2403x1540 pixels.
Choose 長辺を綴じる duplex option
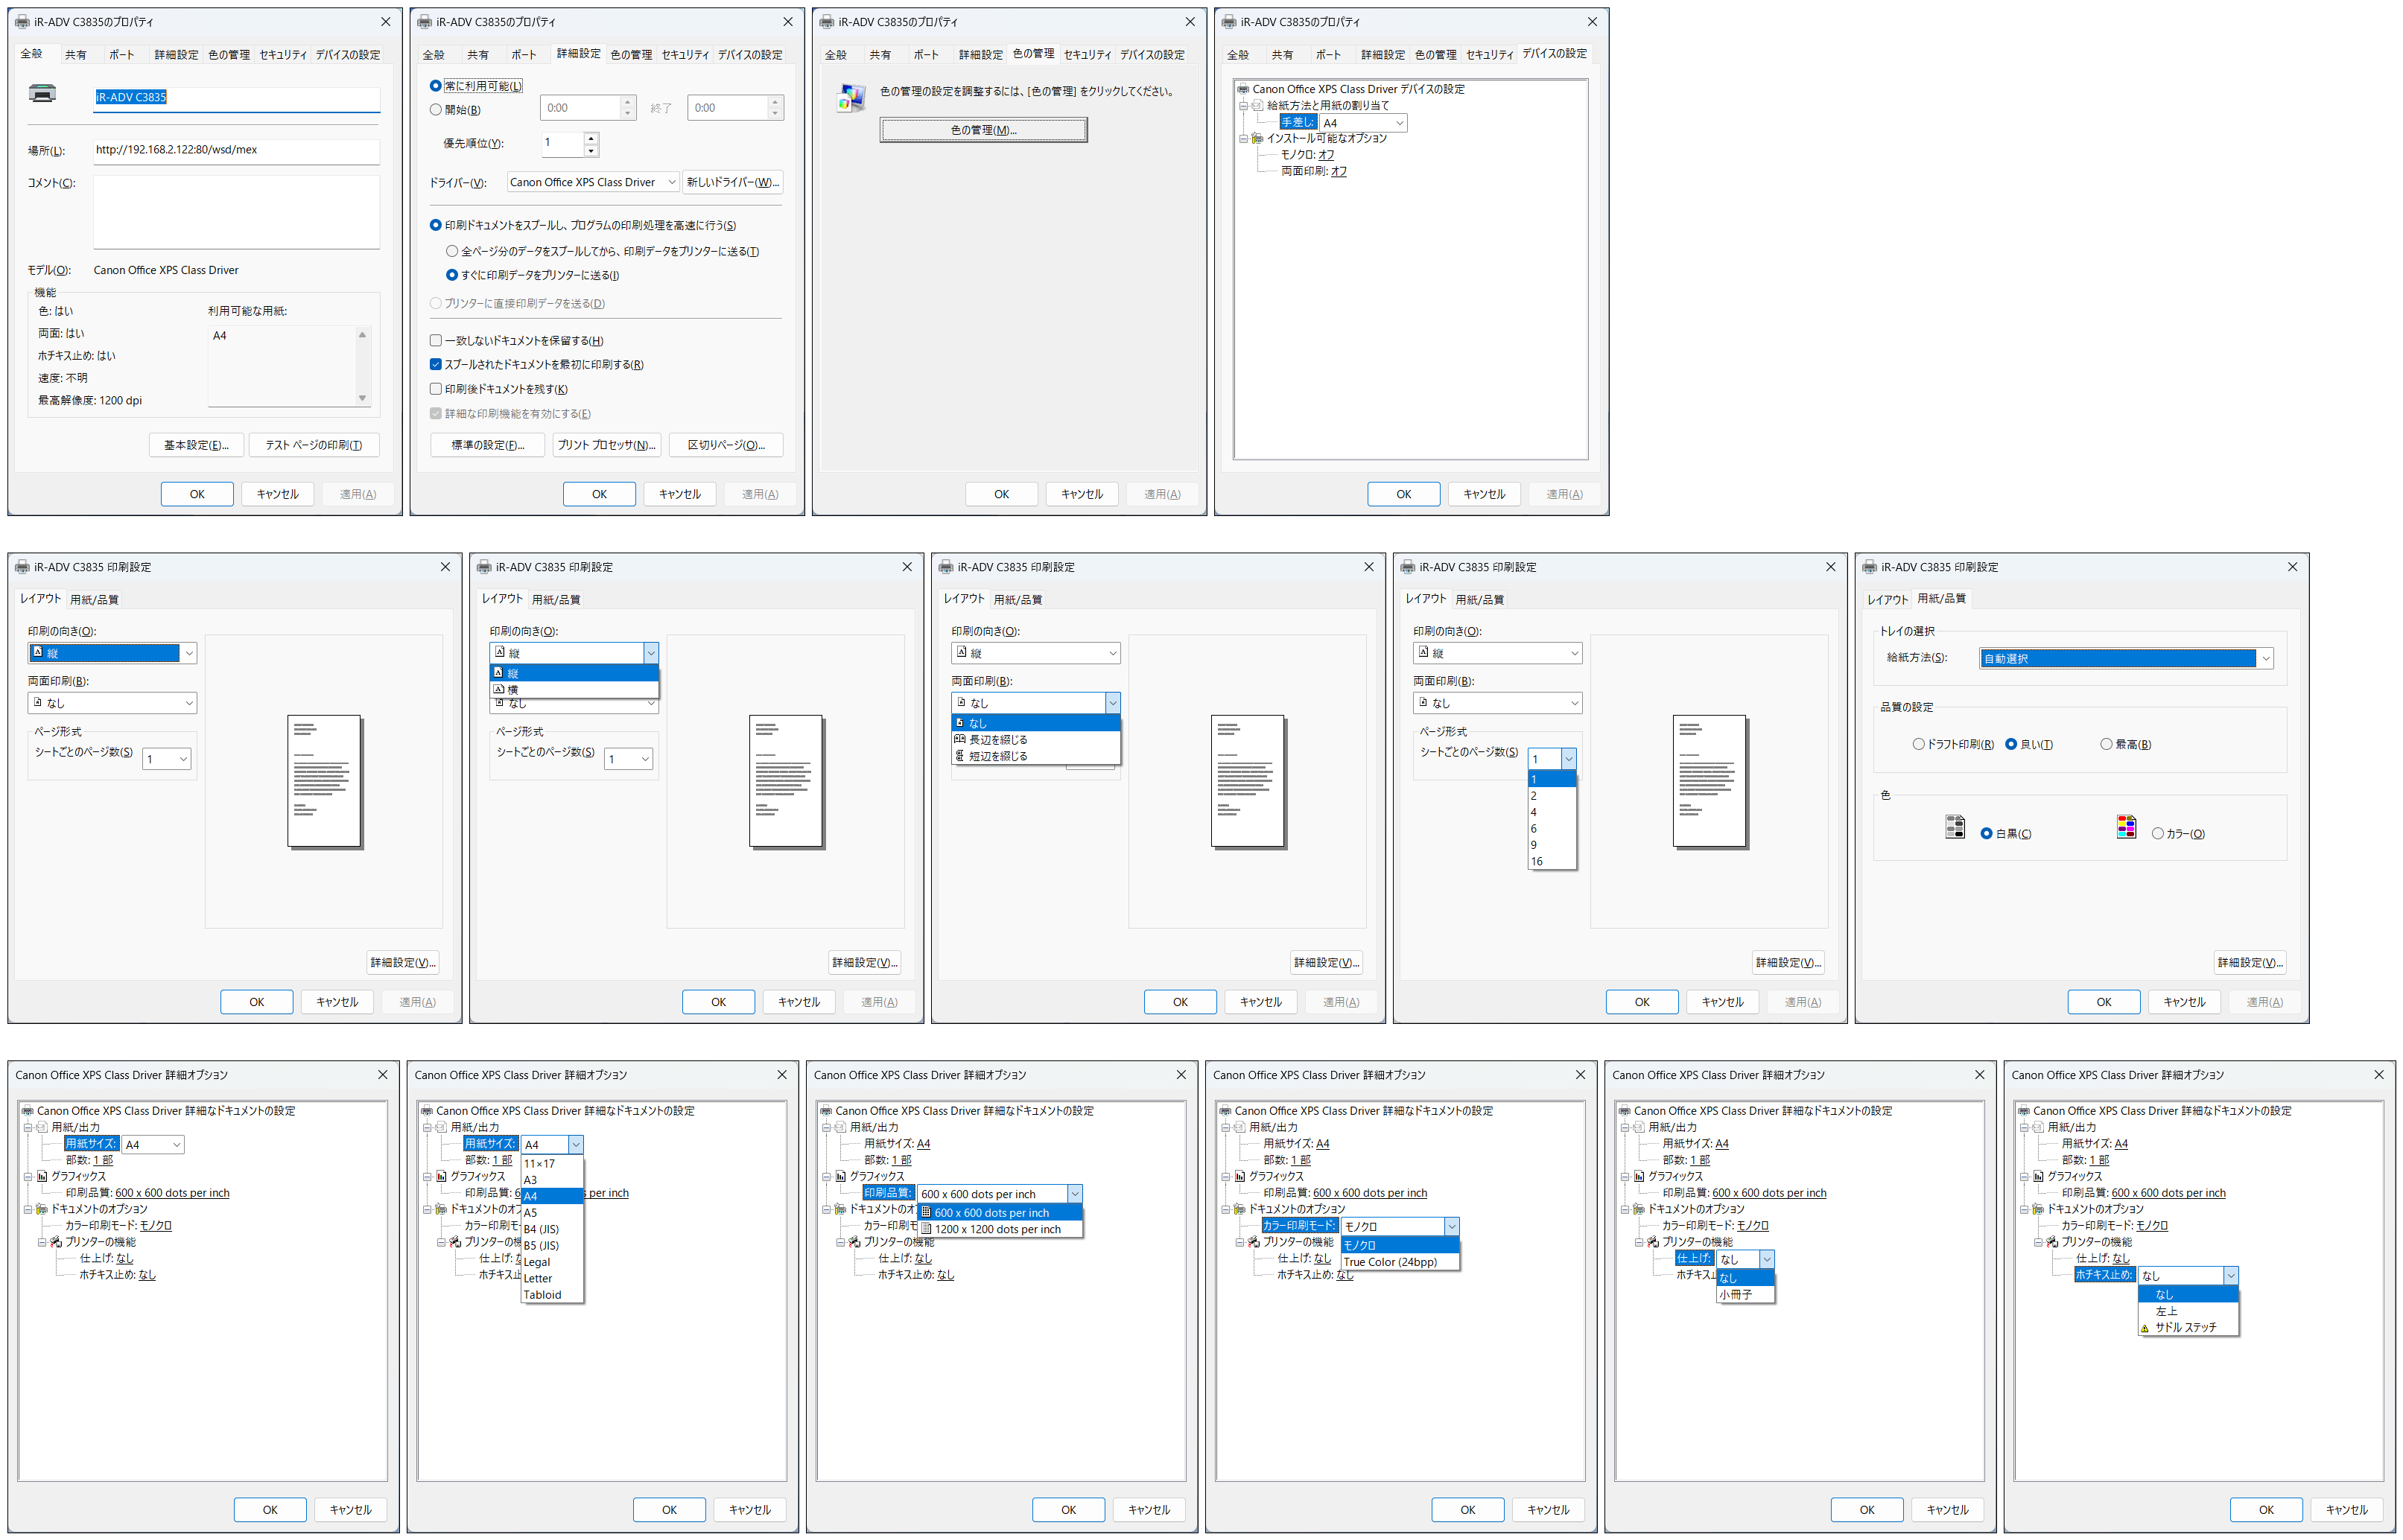tap(998, 740)
